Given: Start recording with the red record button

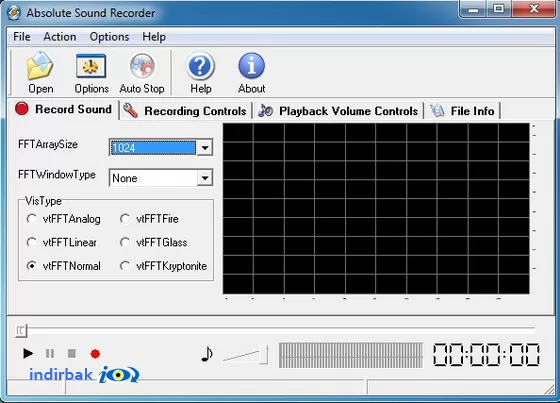Looking at the screenshot, I should [x=95, y=354].
